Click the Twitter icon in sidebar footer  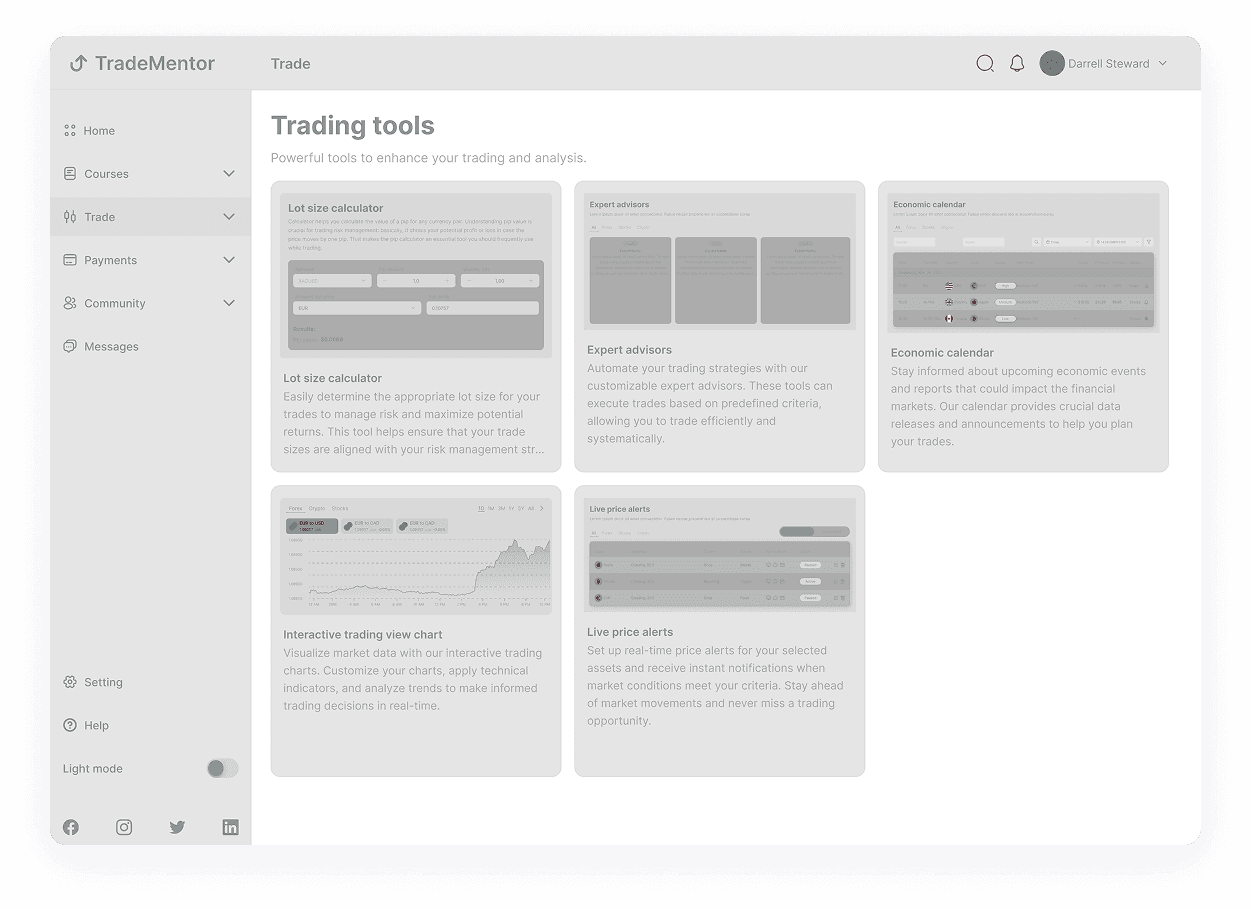pos(177,827)
